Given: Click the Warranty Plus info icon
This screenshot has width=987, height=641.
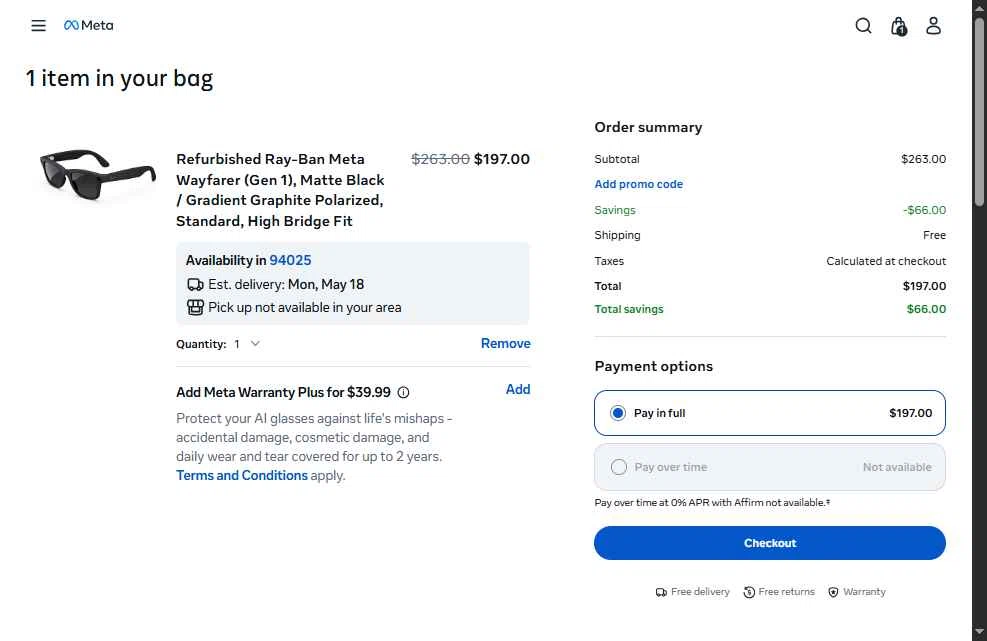Looking at the screenshot, I should 403,392.
